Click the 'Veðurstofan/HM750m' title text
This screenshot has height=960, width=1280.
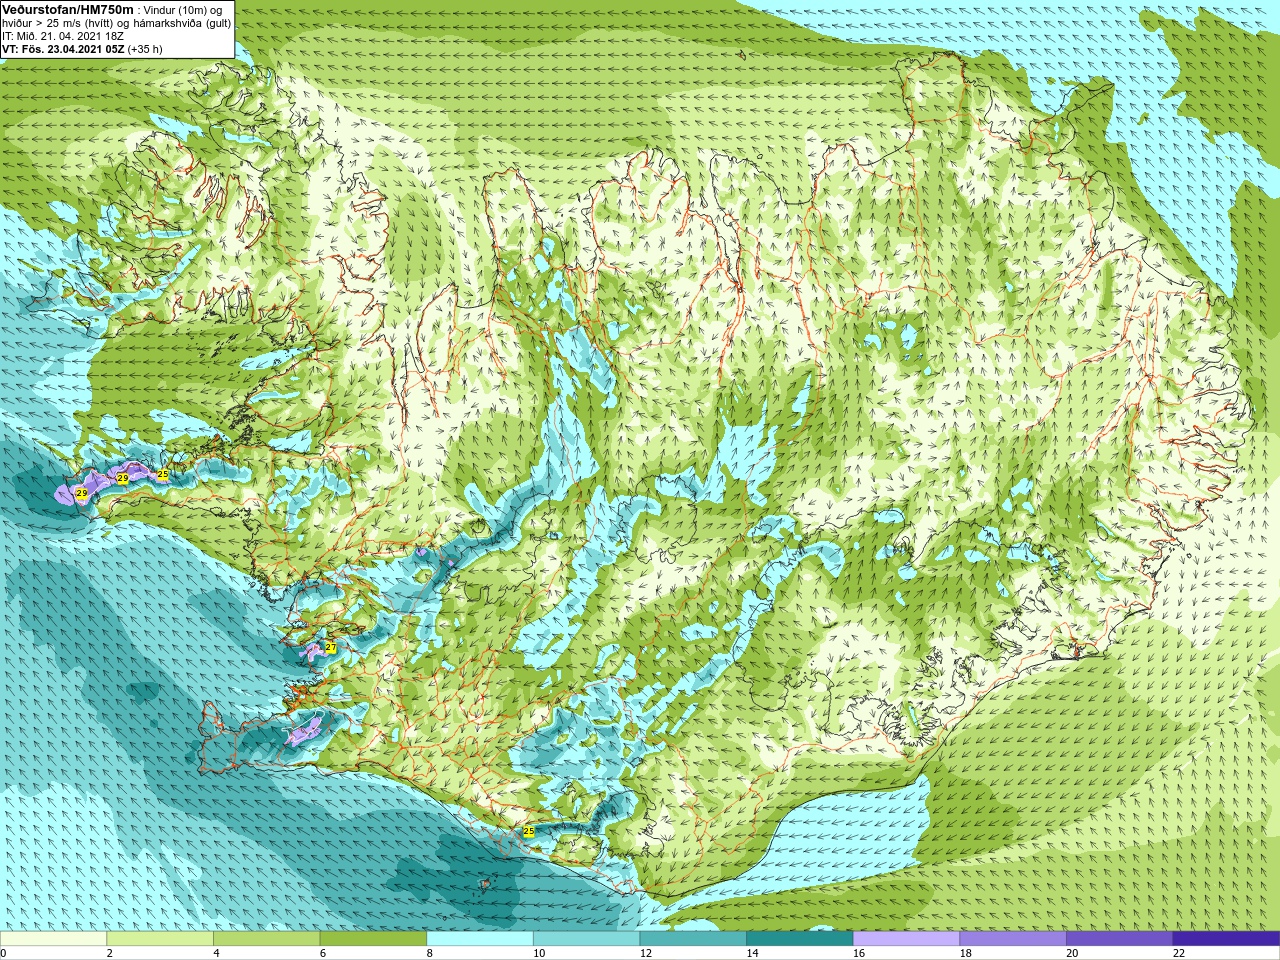tap(68, 9)
